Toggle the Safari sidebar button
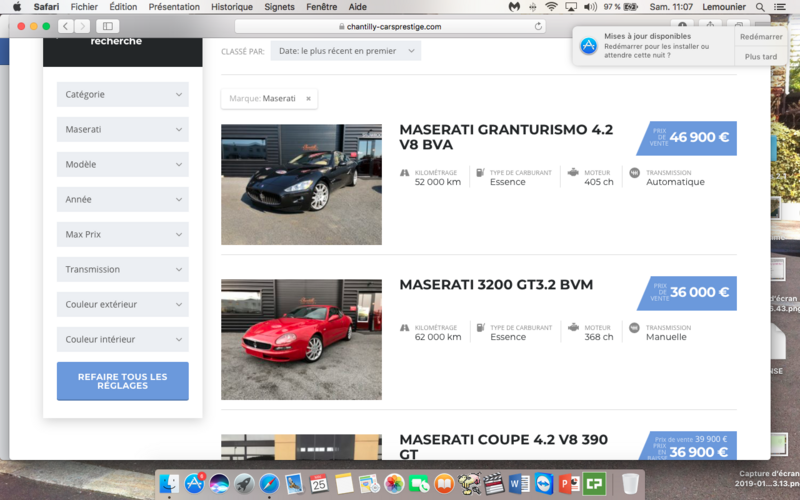This screenshot has width=800, height=500. [108, 26]
